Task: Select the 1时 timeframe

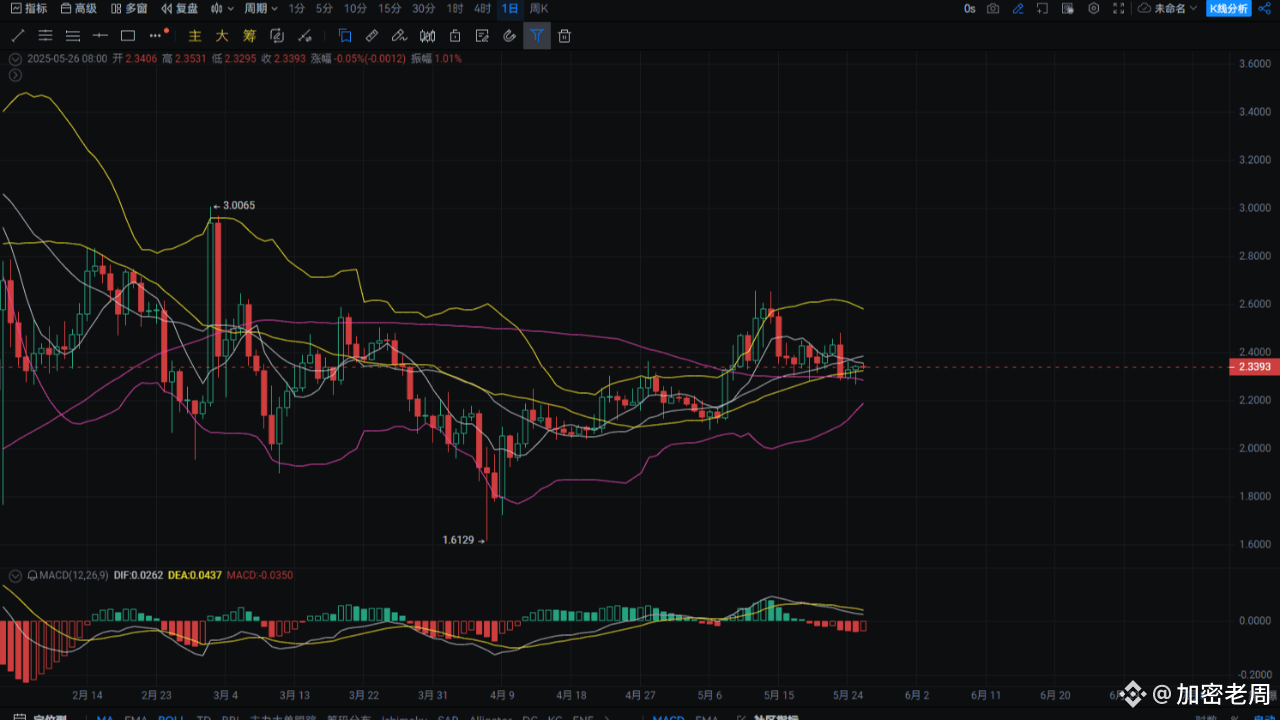Action: tap(454, 8)
